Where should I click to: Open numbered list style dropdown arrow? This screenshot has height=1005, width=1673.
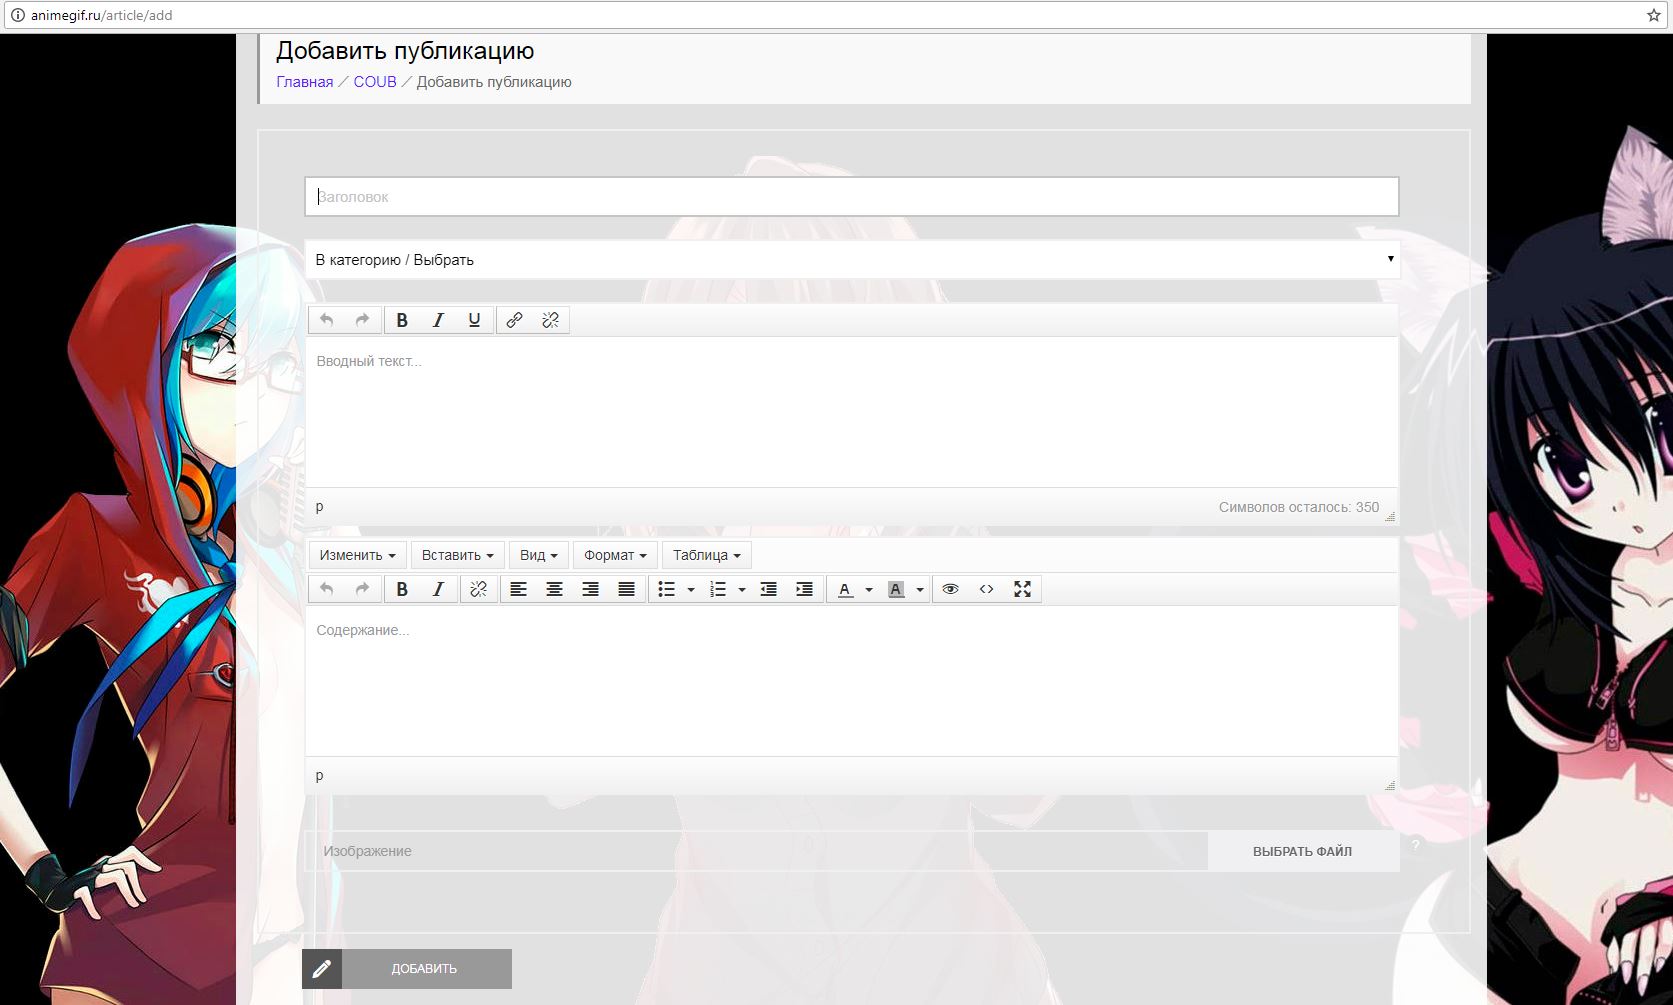[742, 590]
